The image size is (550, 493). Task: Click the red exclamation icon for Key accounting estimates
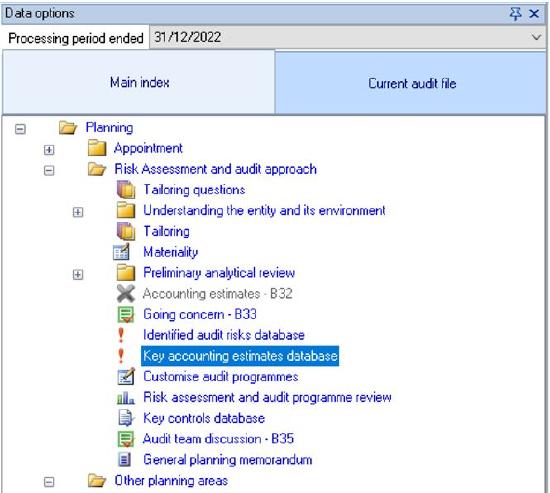[x=121, y=356]
